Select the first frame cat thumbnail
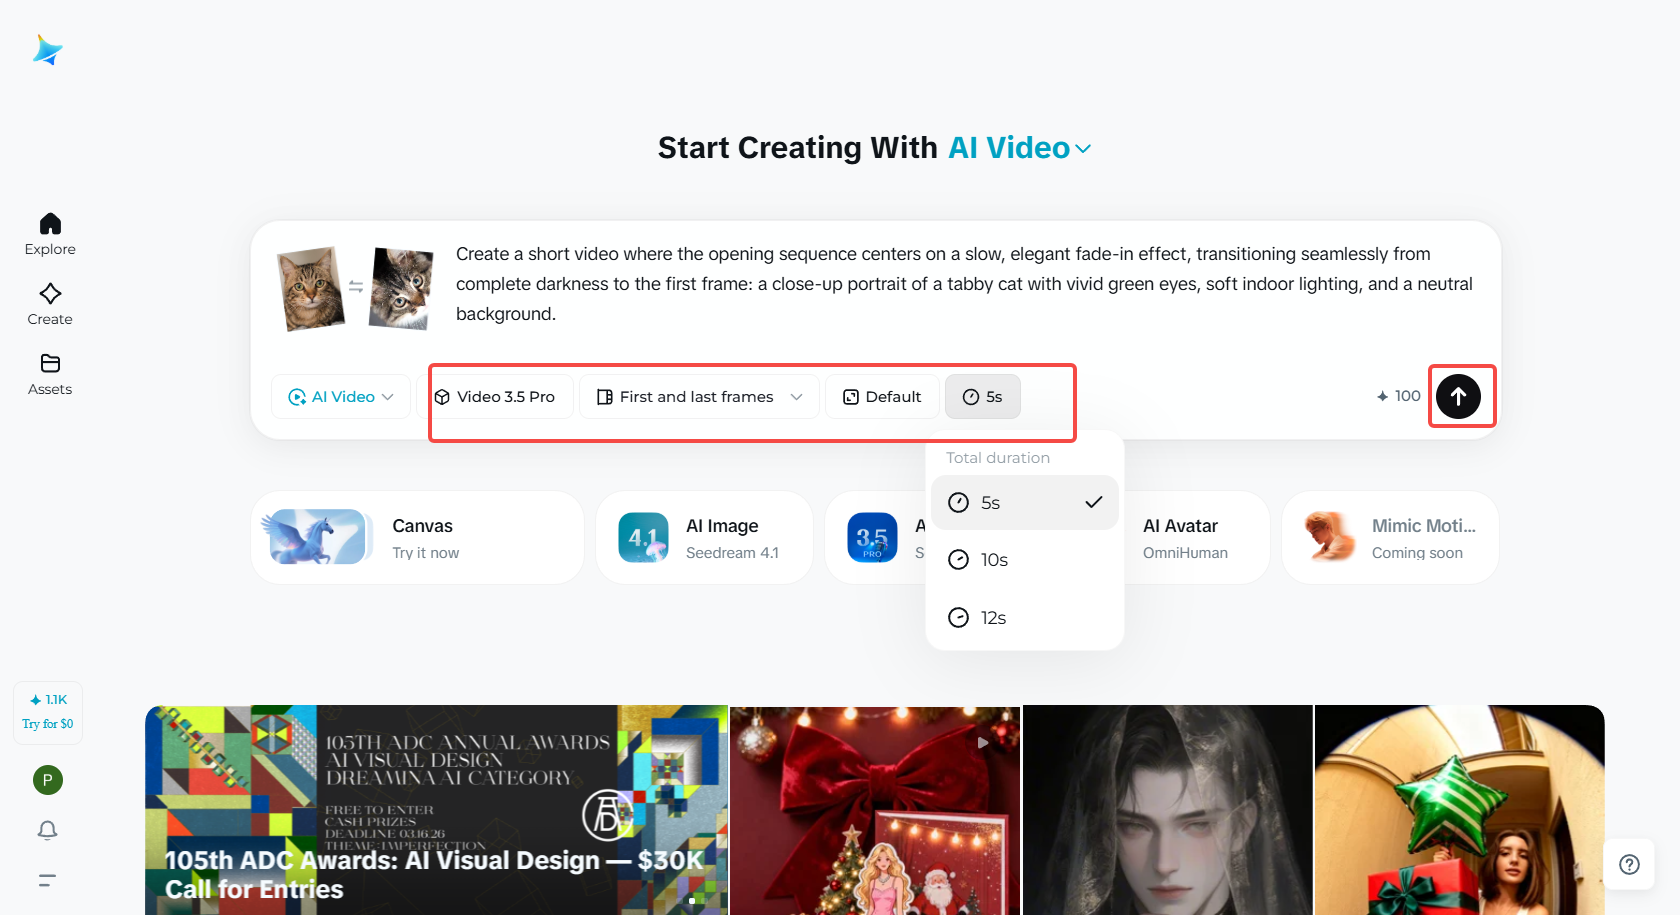Image resolution: width=1680 pixels, height=915 pixels. point(311,289)
